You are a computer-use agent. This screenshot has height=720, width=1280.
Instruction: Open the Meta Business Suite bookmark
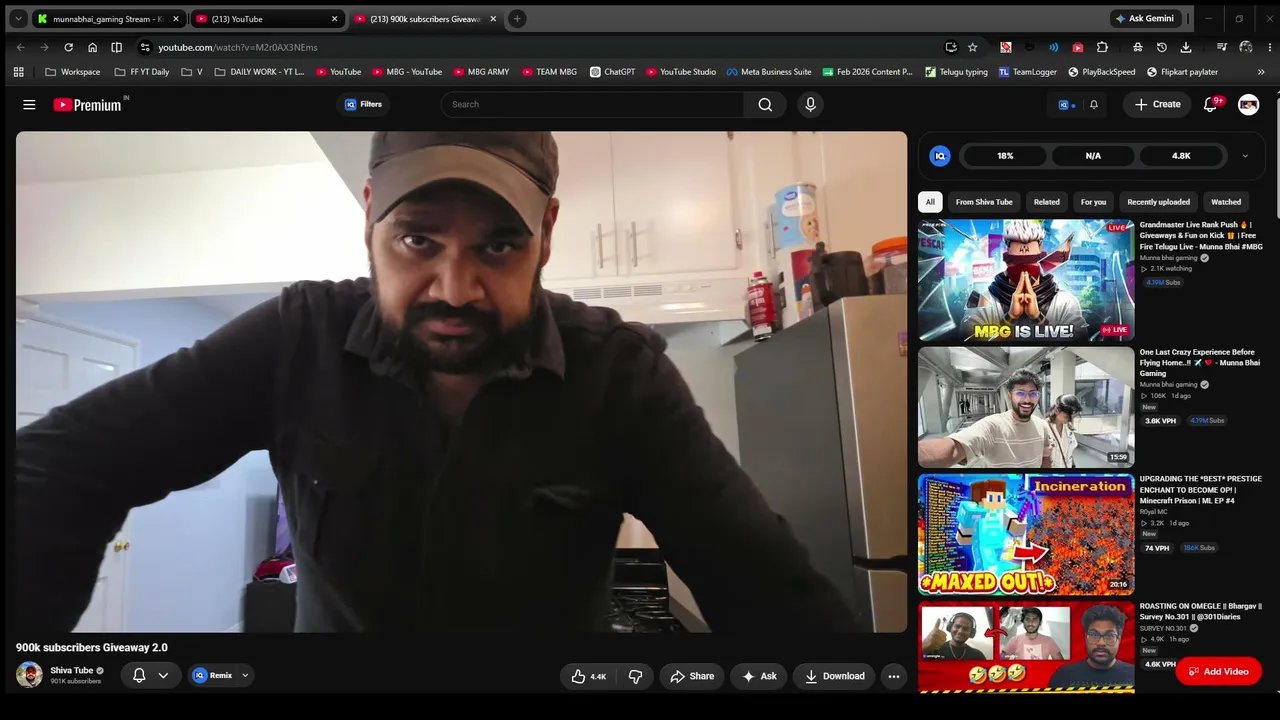(769, 72)
